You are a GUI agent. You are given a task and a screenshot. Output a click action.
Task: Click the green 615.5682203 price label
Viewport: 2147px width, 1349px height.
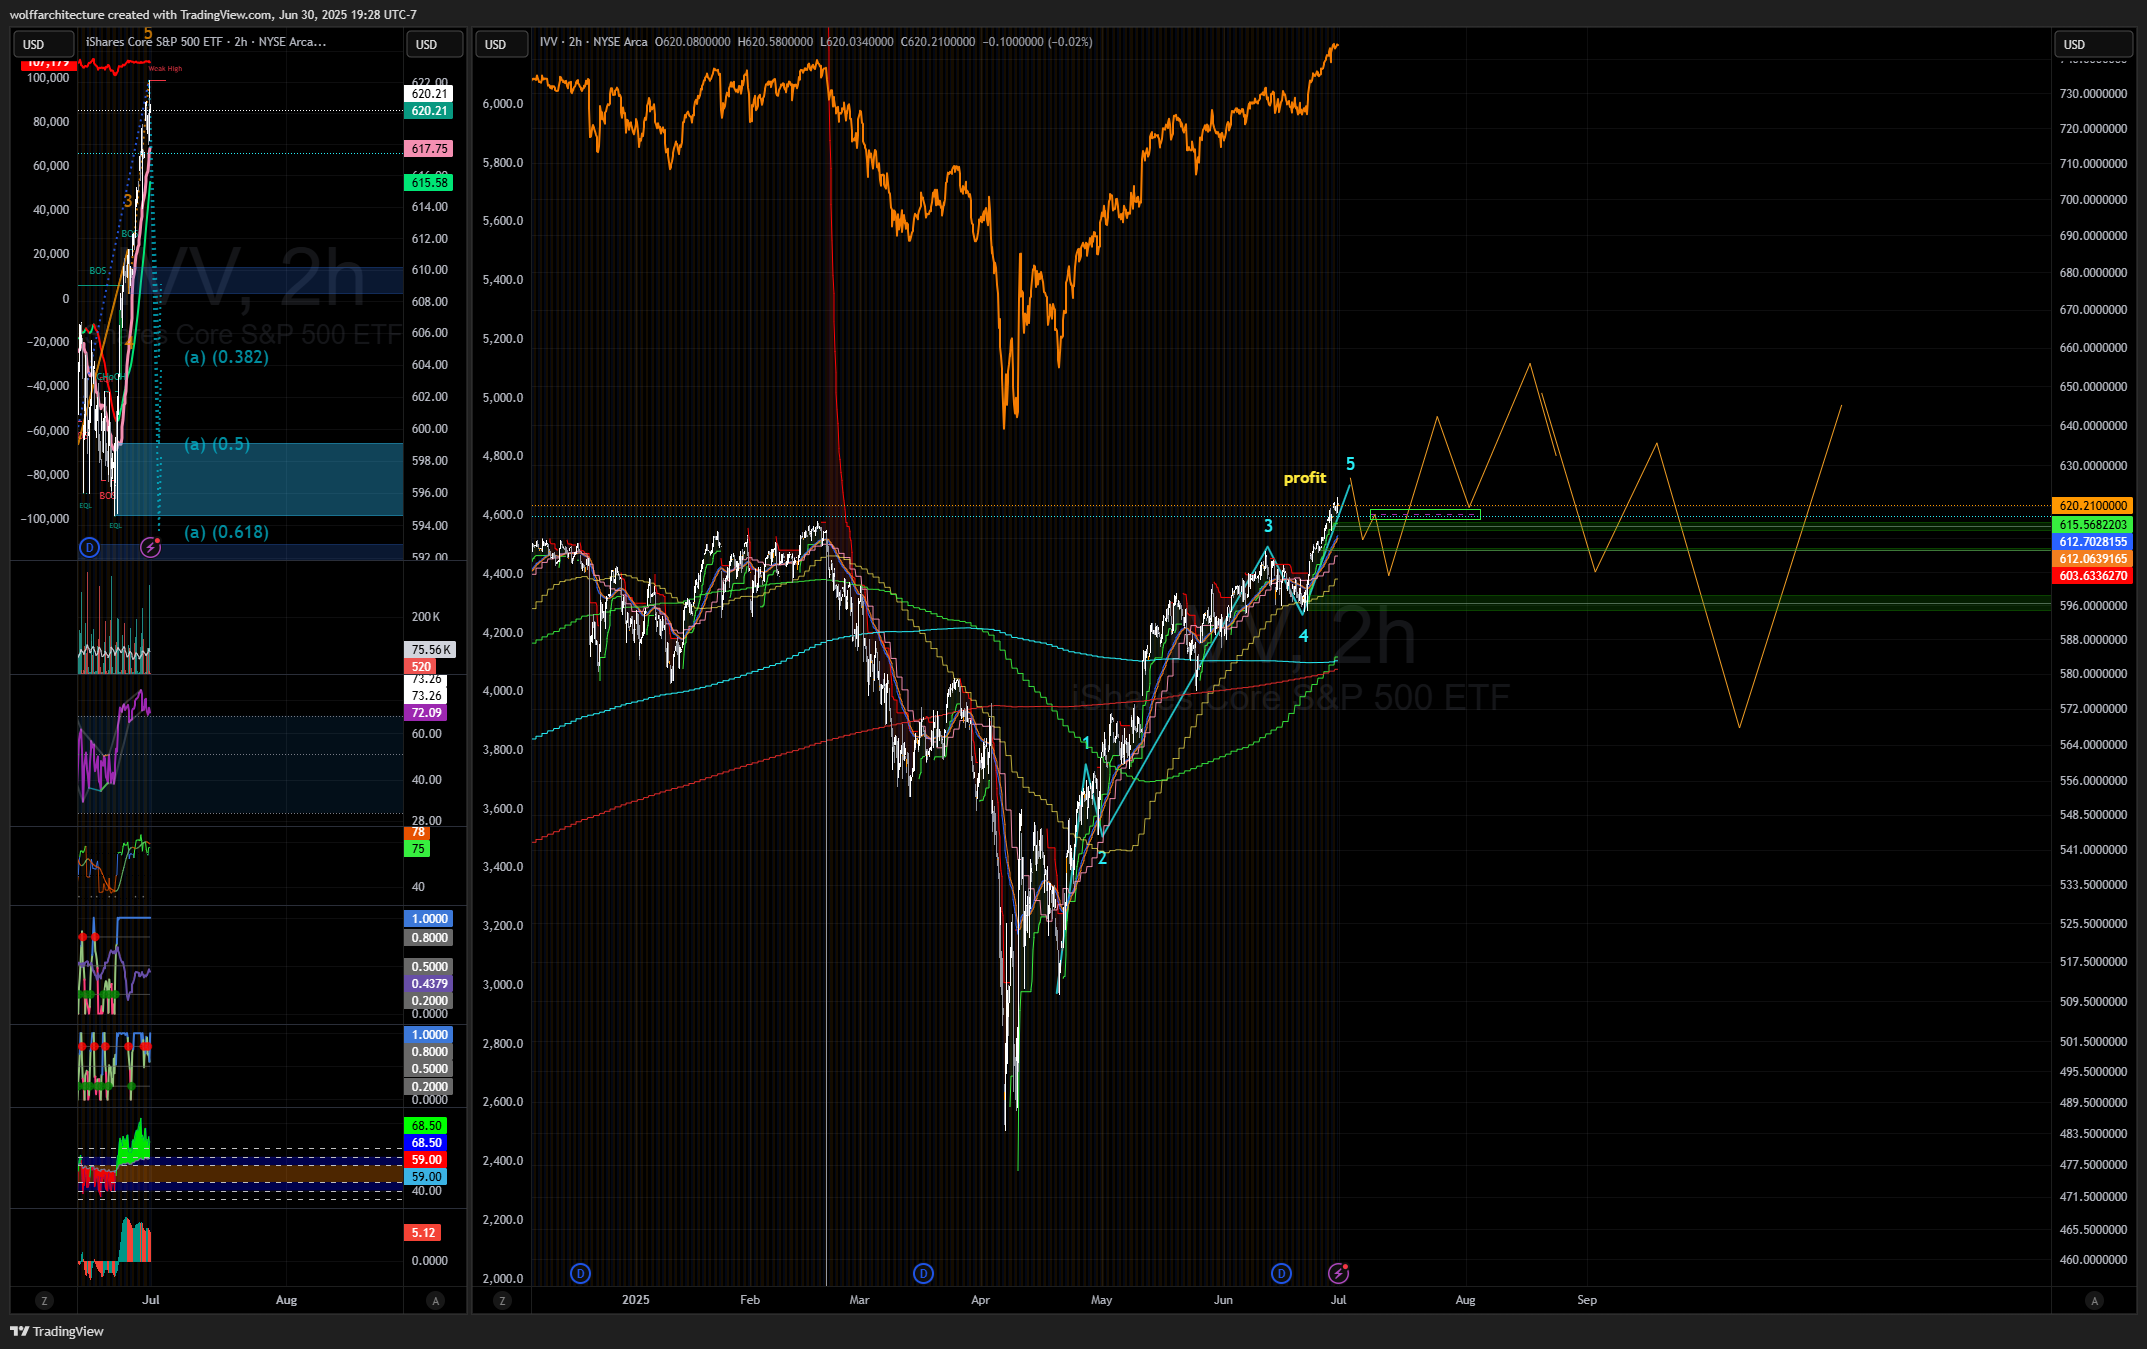point(2093,525)
